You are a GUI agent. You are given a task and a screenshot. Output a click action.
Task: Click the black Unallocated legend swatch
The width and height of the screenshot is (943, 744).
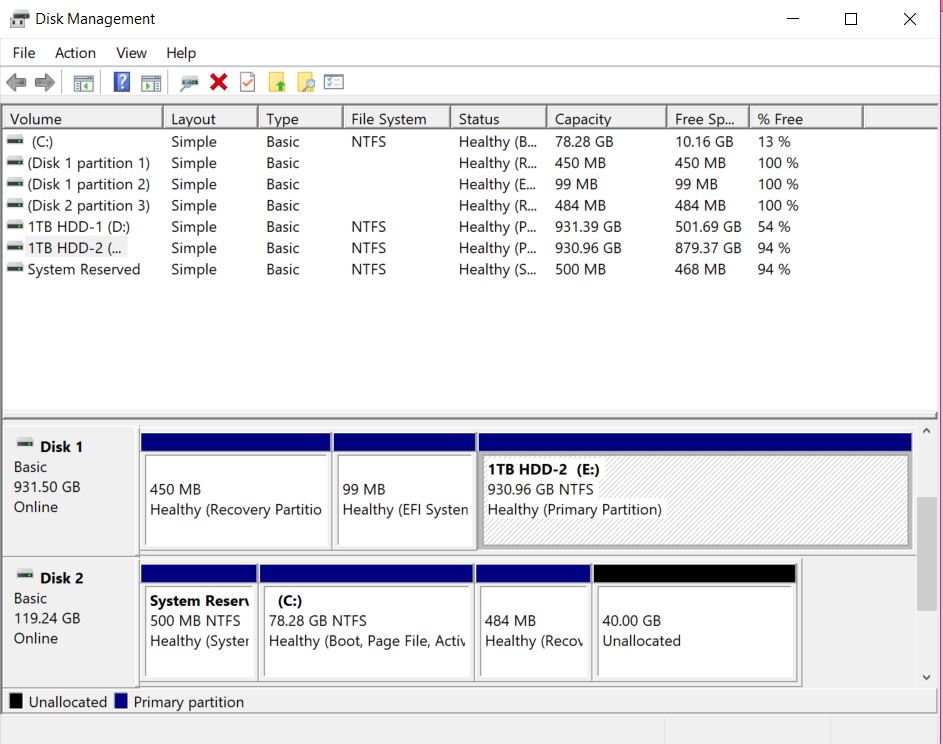pyautogui.click(x=16, y=701)
